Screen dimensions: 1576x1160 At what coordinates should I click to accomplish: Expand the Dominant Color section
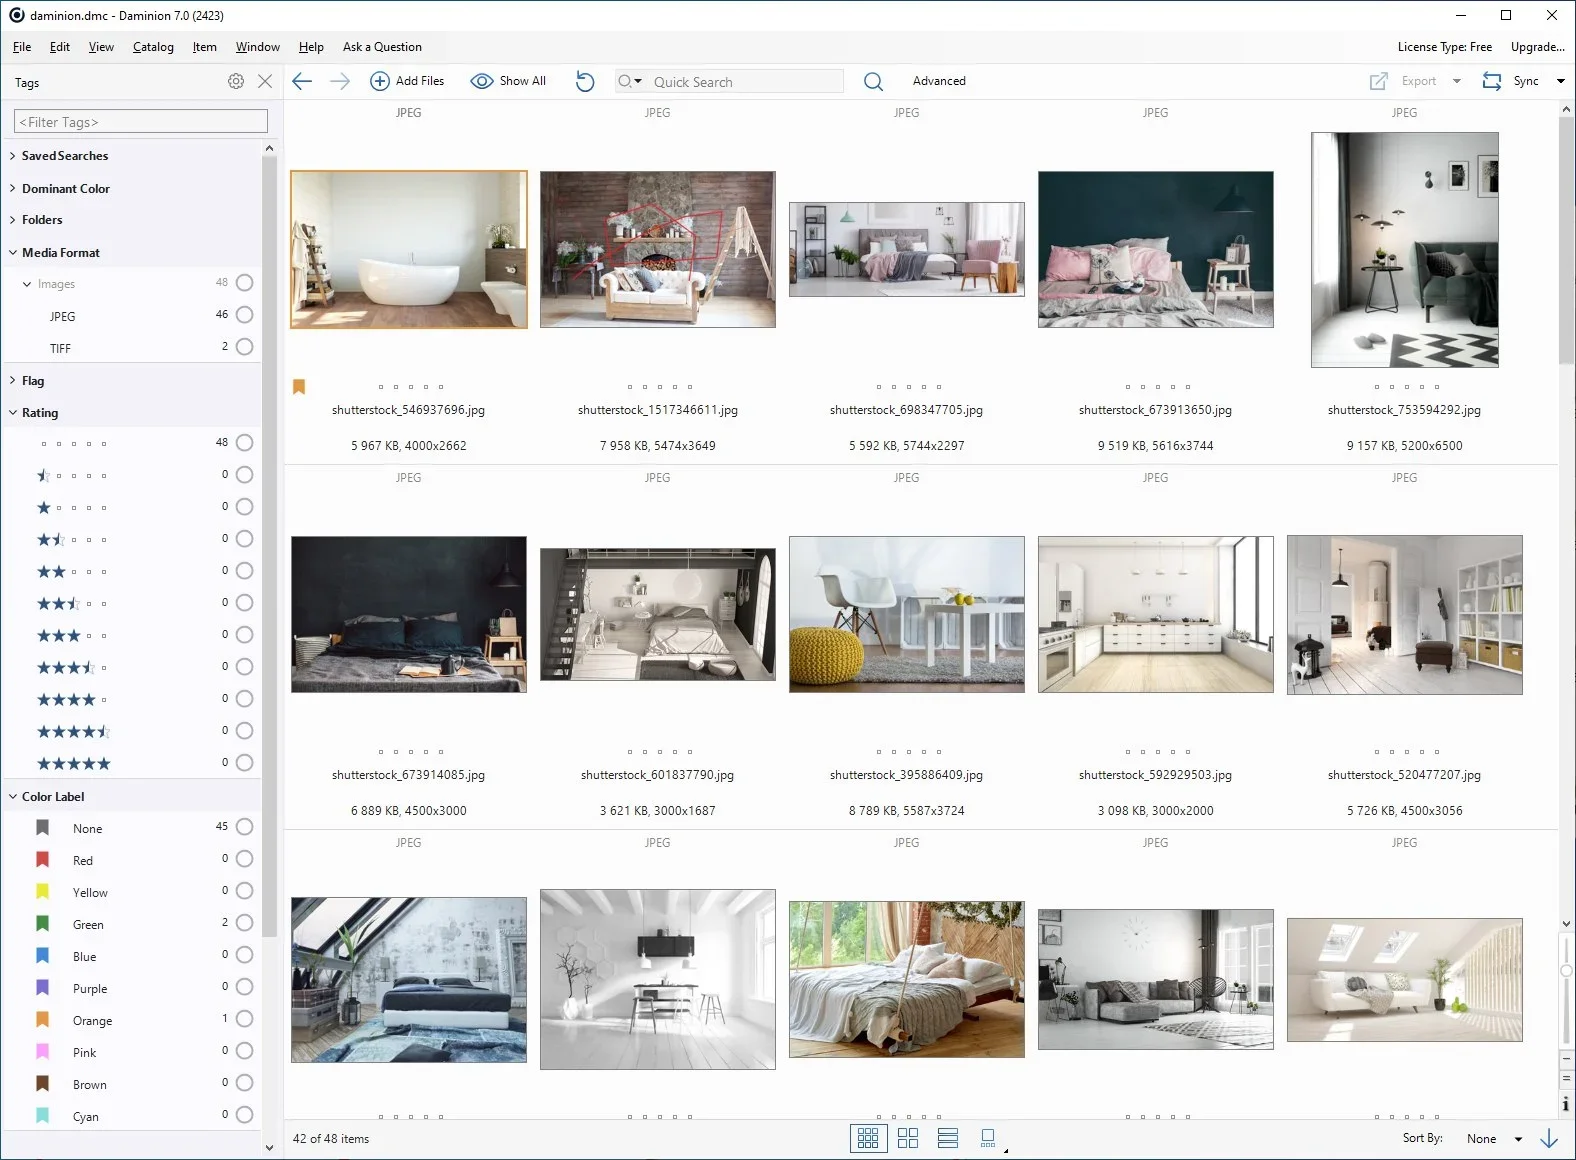(65, 189)
